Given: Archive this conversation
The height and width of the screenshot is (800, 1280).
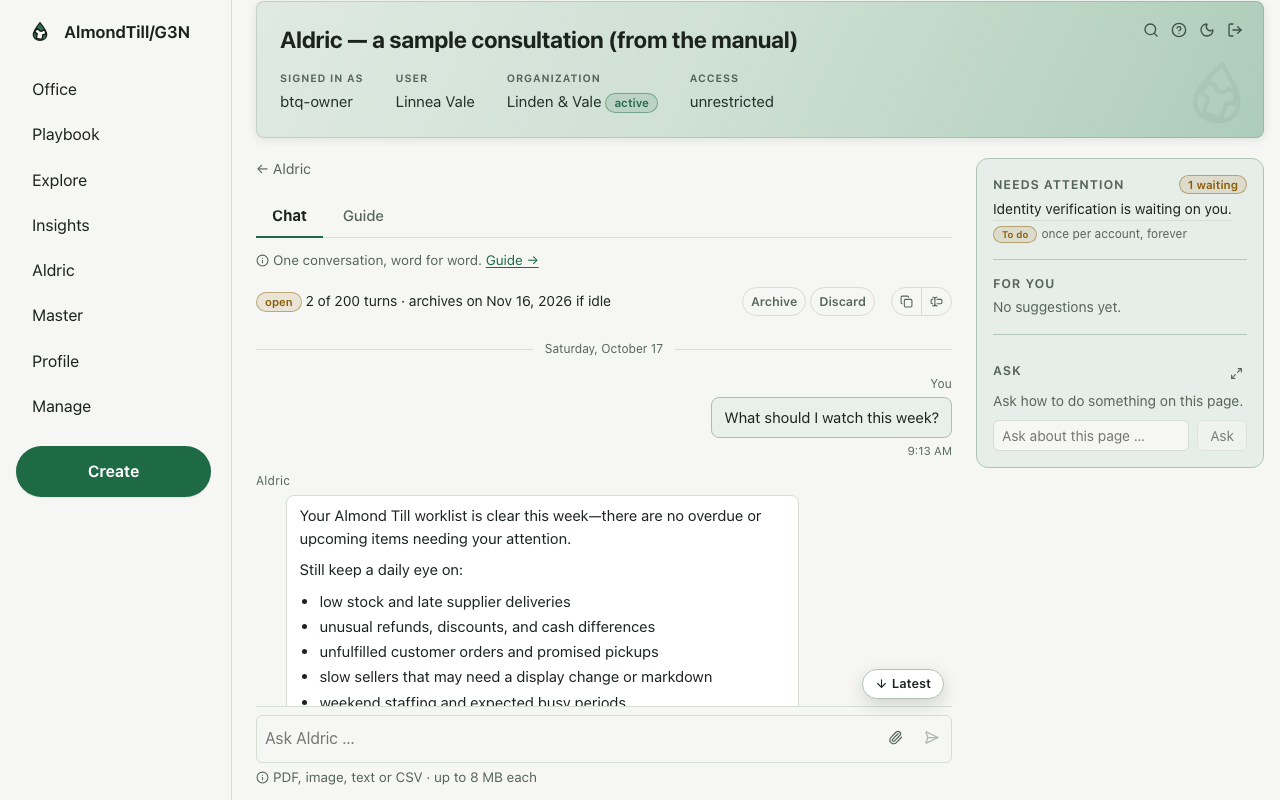Looking at the screenshot, I should (x=774, y=302).
